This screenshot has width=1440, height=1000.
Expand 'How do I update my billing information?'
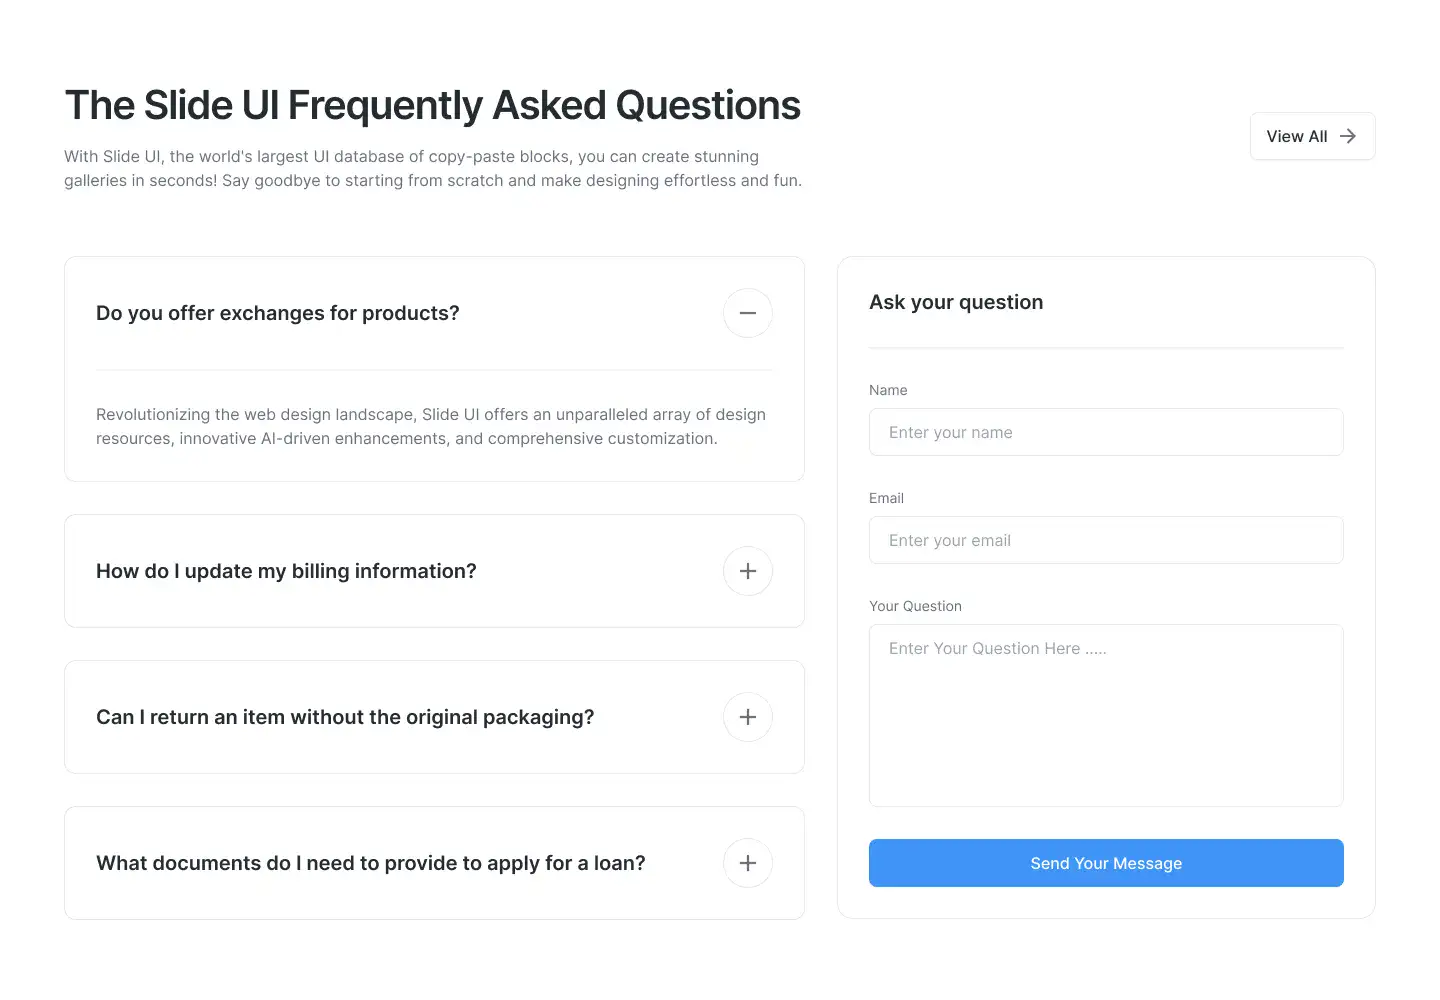[x=286, y=571]
